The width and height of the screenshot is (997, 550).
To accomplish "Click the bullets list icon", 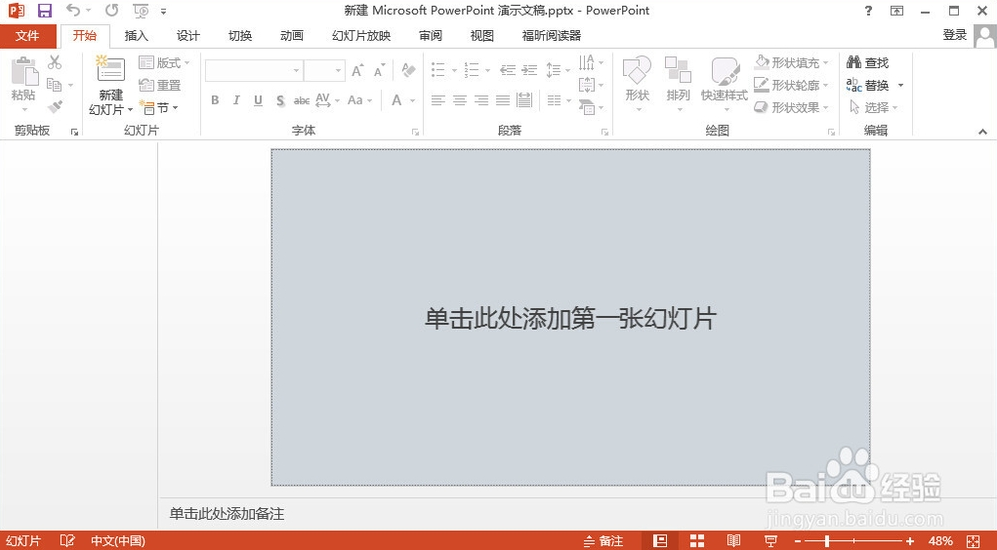I will [438, 69].
